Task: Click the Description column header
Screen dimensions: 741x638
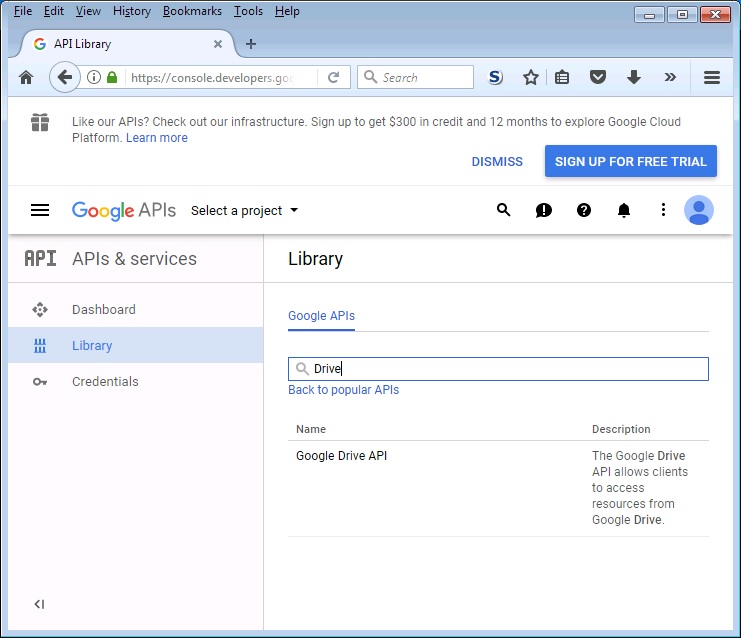Action: (621, 429)
